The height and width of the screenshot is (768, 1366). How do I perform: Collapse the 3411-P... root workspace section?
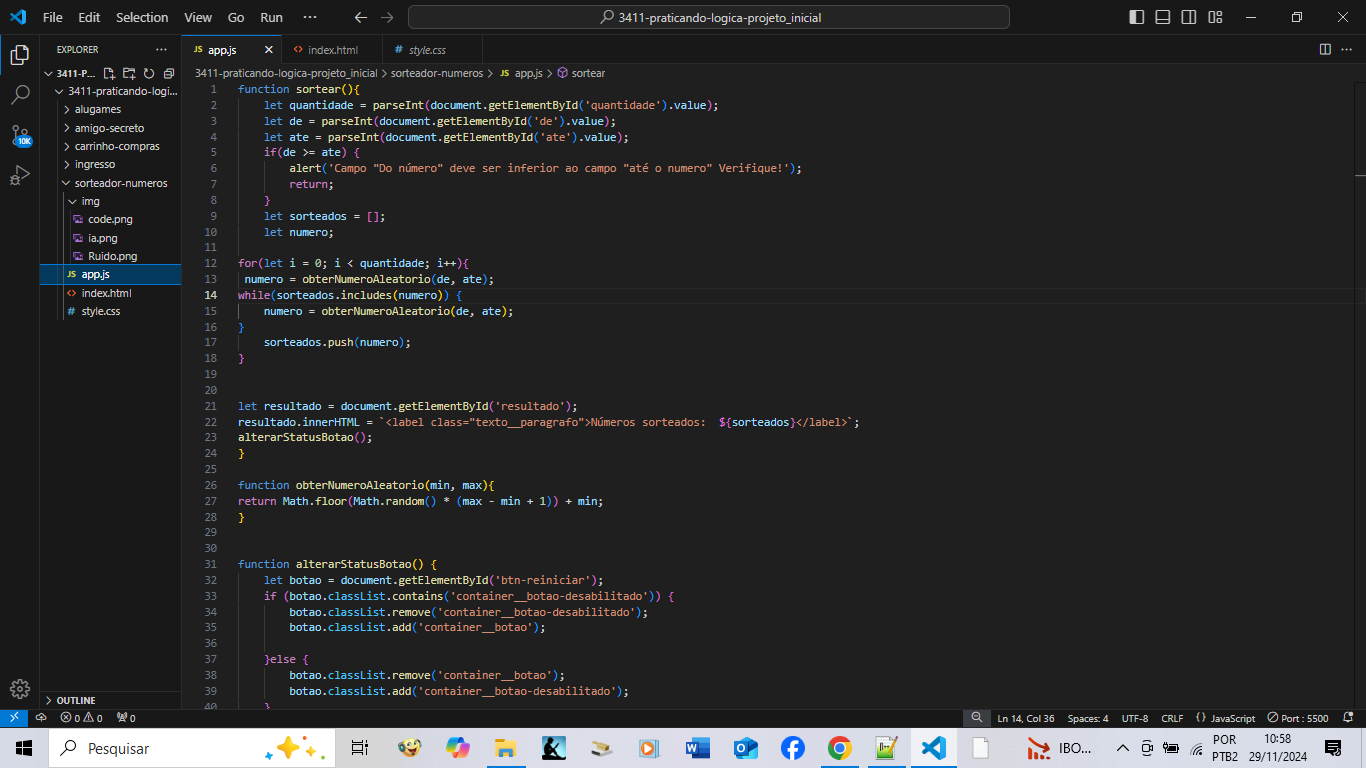click(71, 73)
